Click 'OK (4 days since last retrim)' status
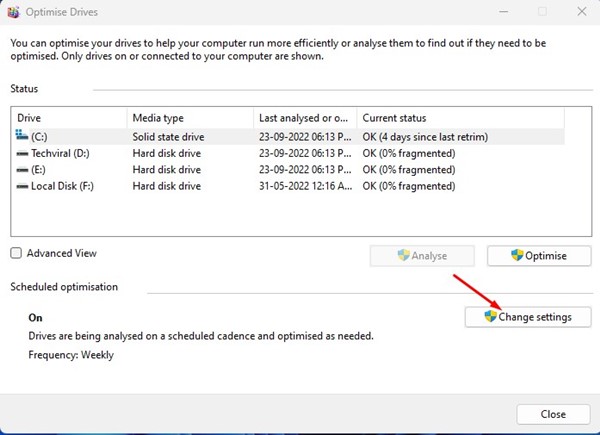The height and width of the screenshot is (435, 600). [425, 137]
